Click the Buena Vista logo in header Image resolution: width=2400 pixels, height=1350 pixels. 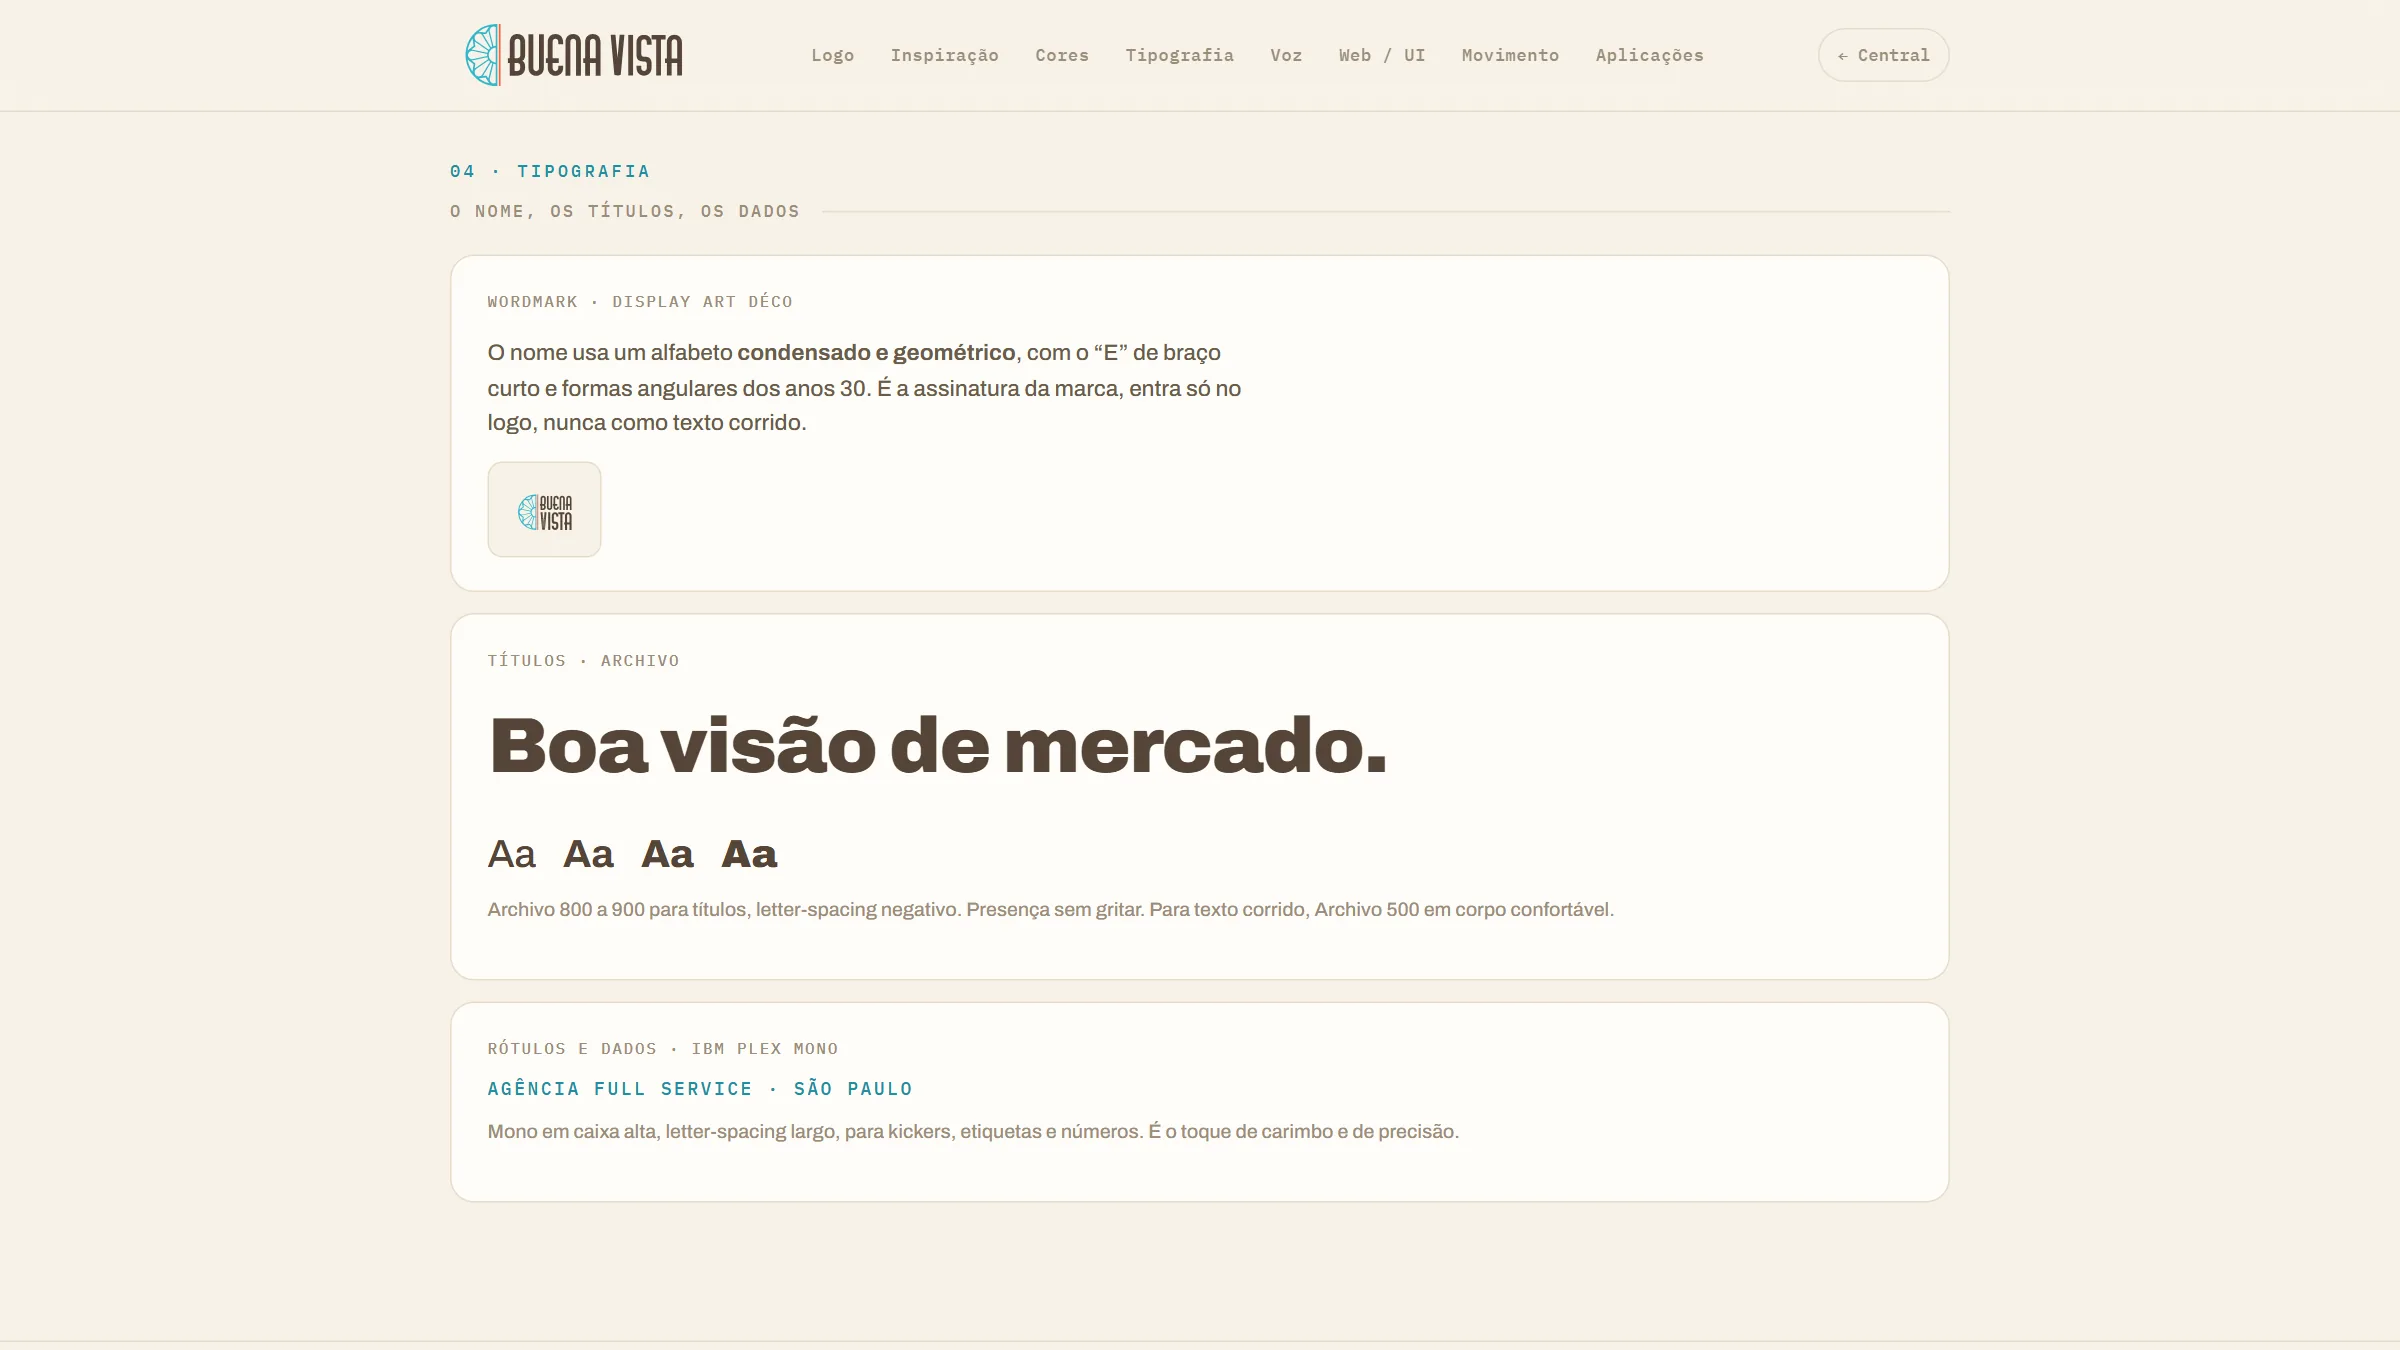574,55
